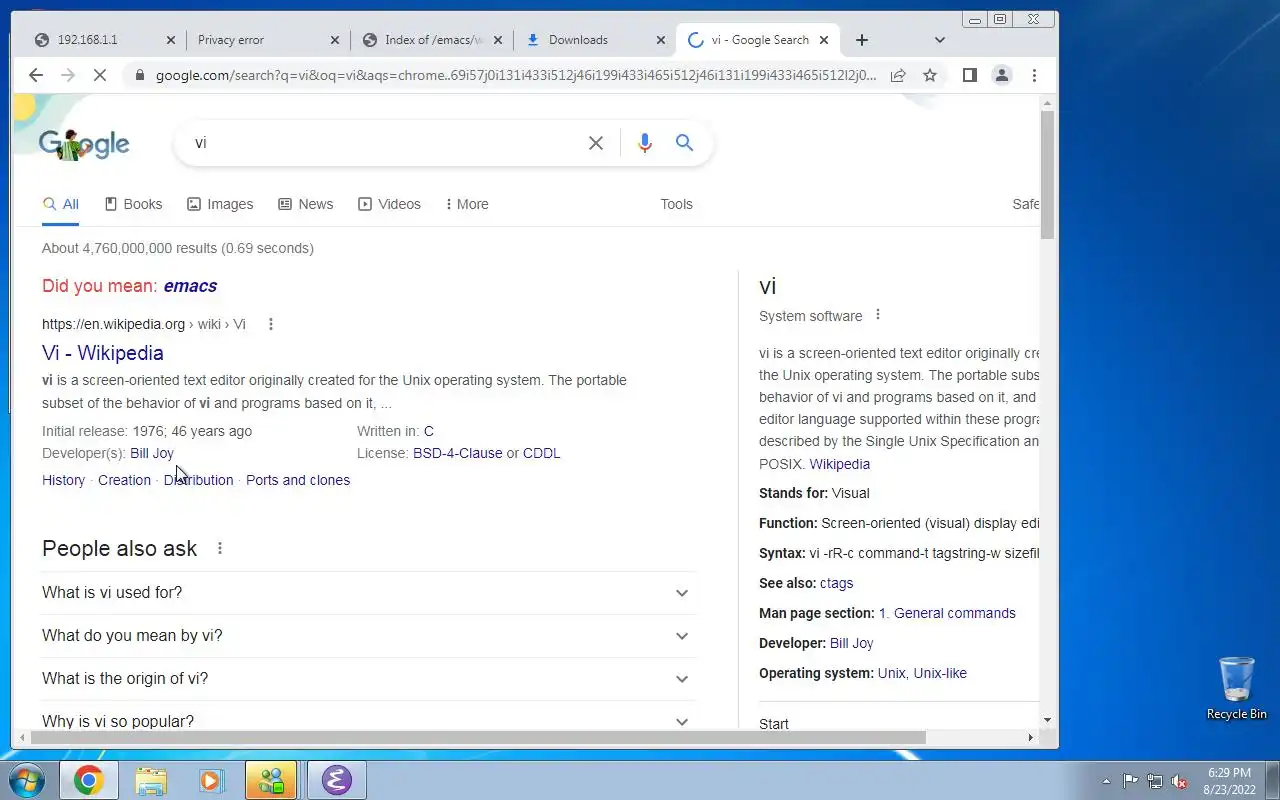Viewport: 1280px width, 800px height.
Task: Open the Creation sitelink
Action: [124, 480]
